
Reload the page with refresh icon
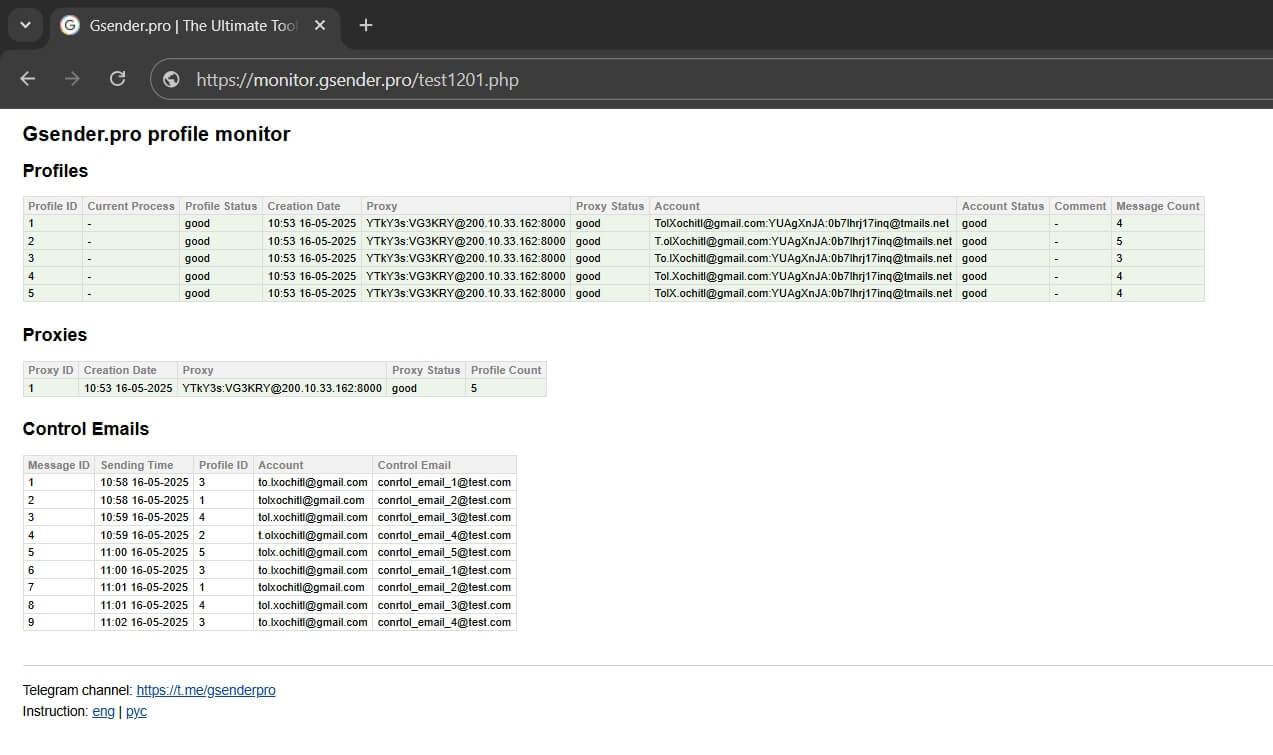click(x=118, y=79)
